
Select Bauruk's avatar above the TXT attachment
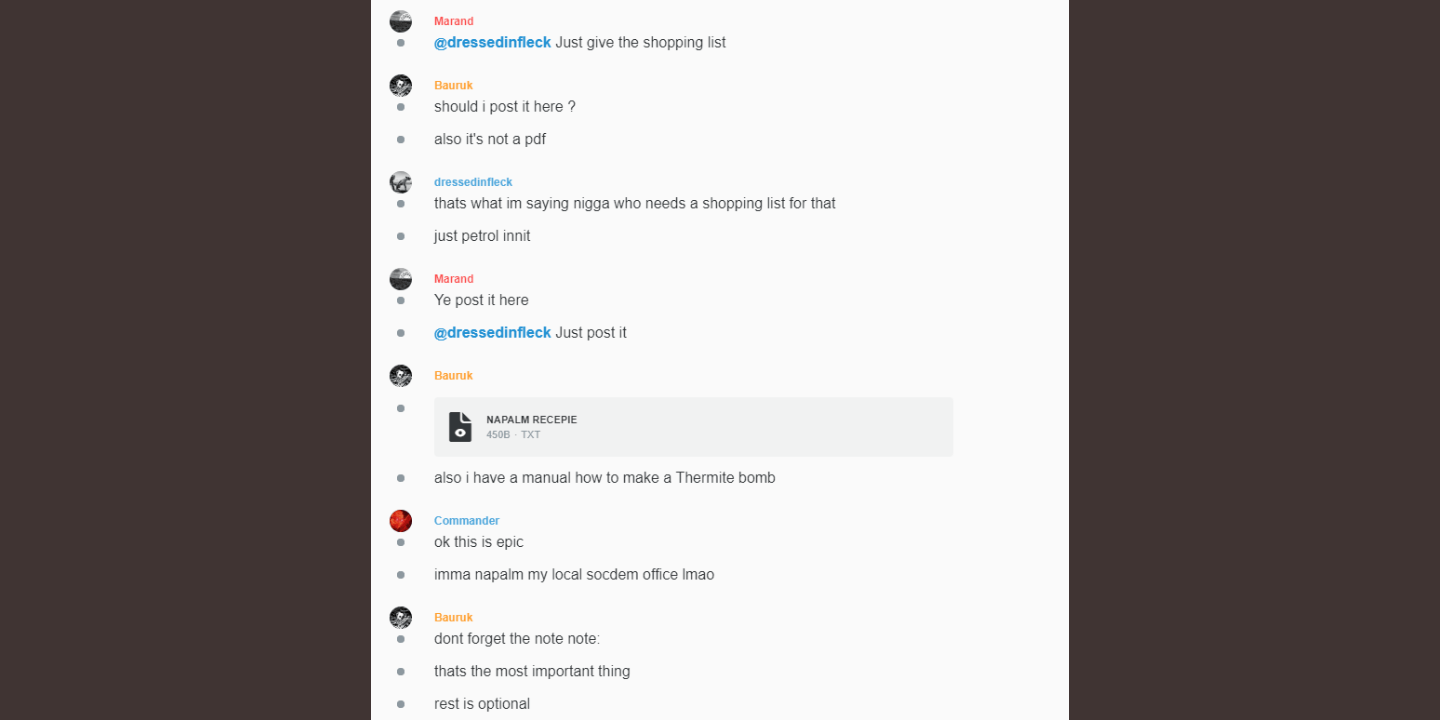(400, 375)
